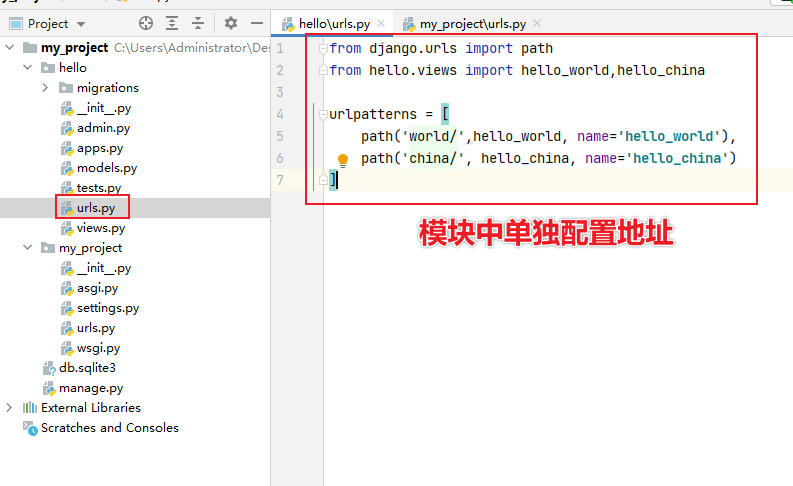793x486 pixels.
Task: Select views.py in the project tree
Action: pyautogui.click(x=101, y=228)
